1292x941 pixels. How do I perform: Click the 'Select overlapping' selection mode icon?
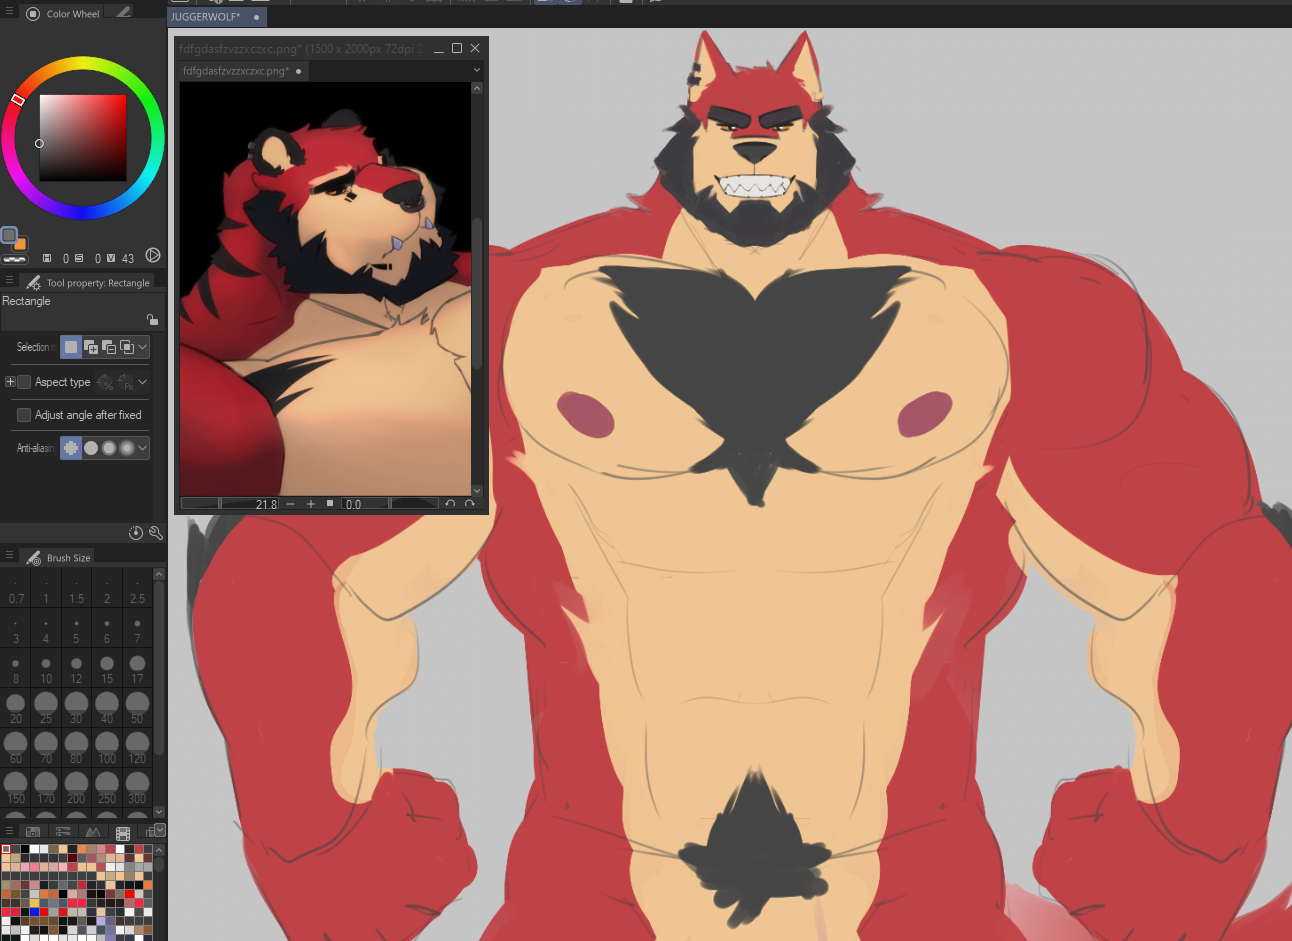(127, 347)
